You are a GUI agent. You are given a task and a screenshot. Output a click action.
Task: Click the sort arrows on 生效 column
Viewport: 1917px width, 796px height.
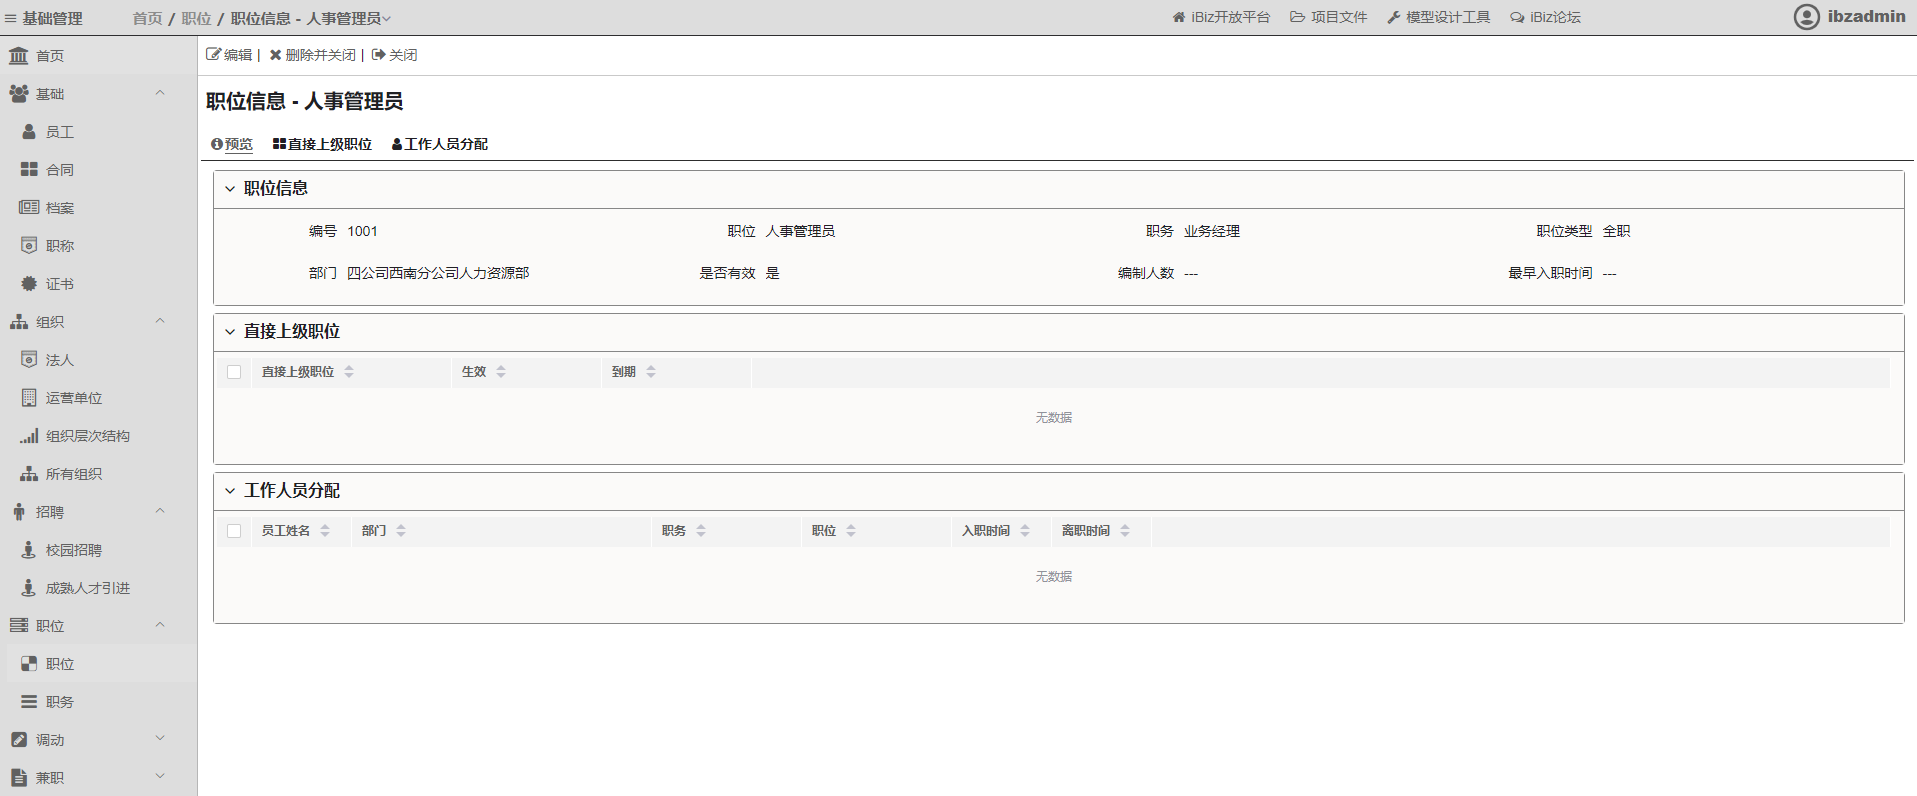[x=501, y=371]
